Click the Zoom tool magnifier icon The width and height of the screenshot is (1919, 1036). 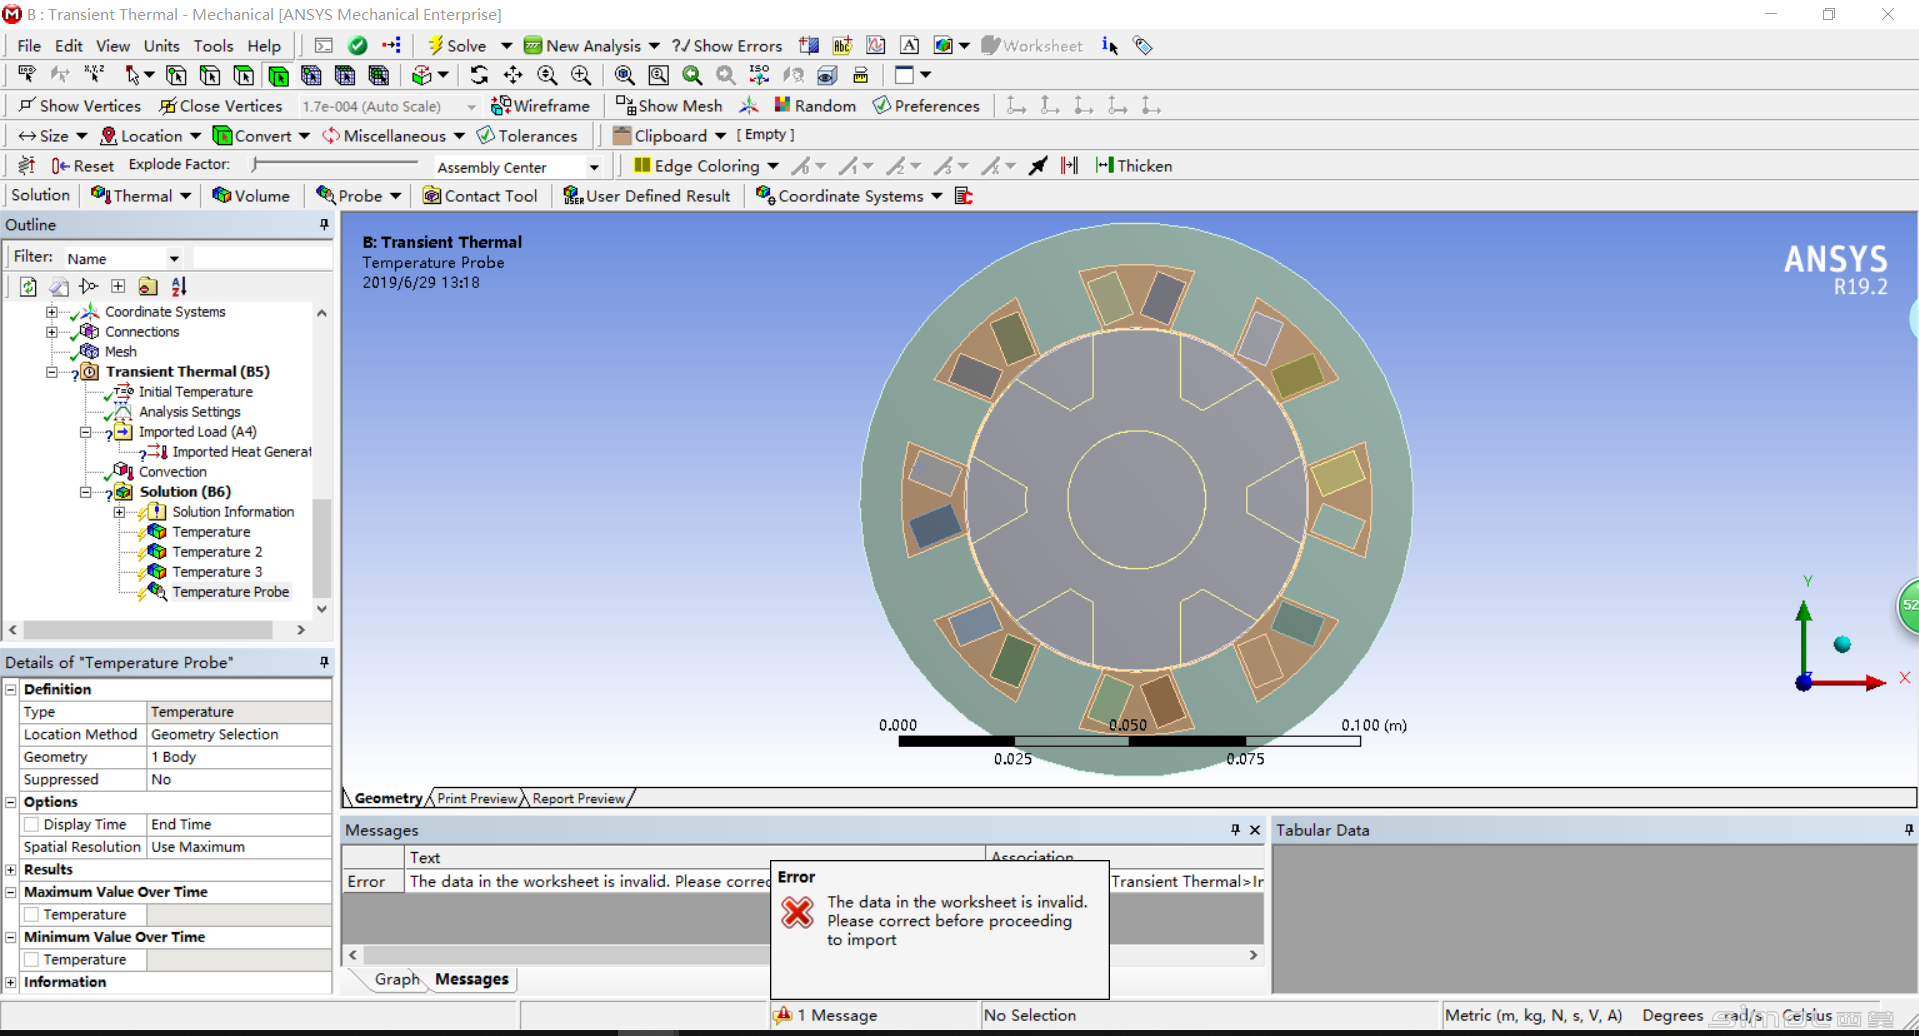[547, 75]
